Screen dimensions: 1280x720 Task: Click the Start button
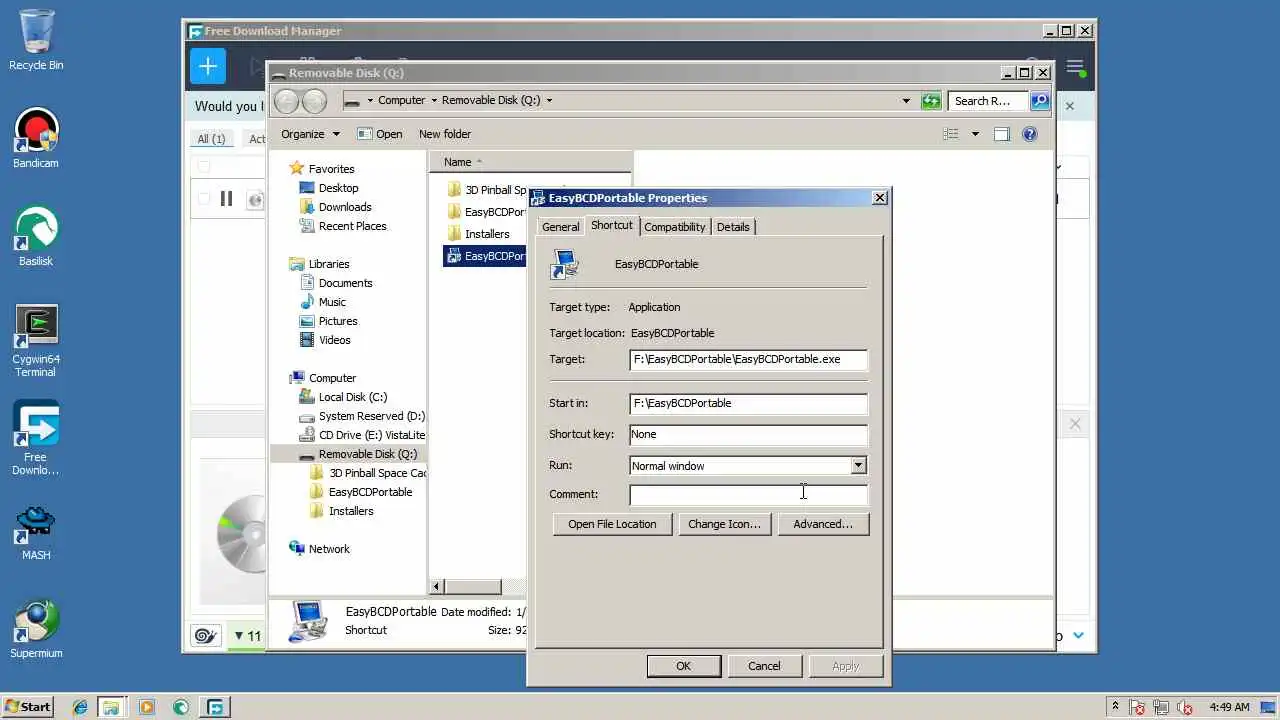coord(28,707)
